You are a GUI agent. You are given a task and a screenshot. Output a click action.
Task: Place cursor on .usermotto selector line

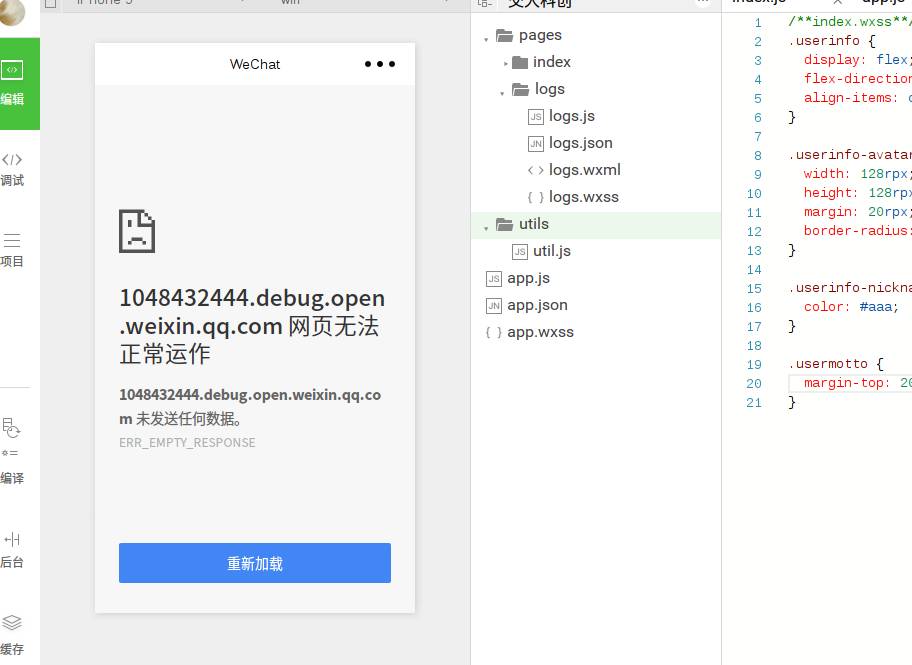pyautogui.click(x=836, y=364)
